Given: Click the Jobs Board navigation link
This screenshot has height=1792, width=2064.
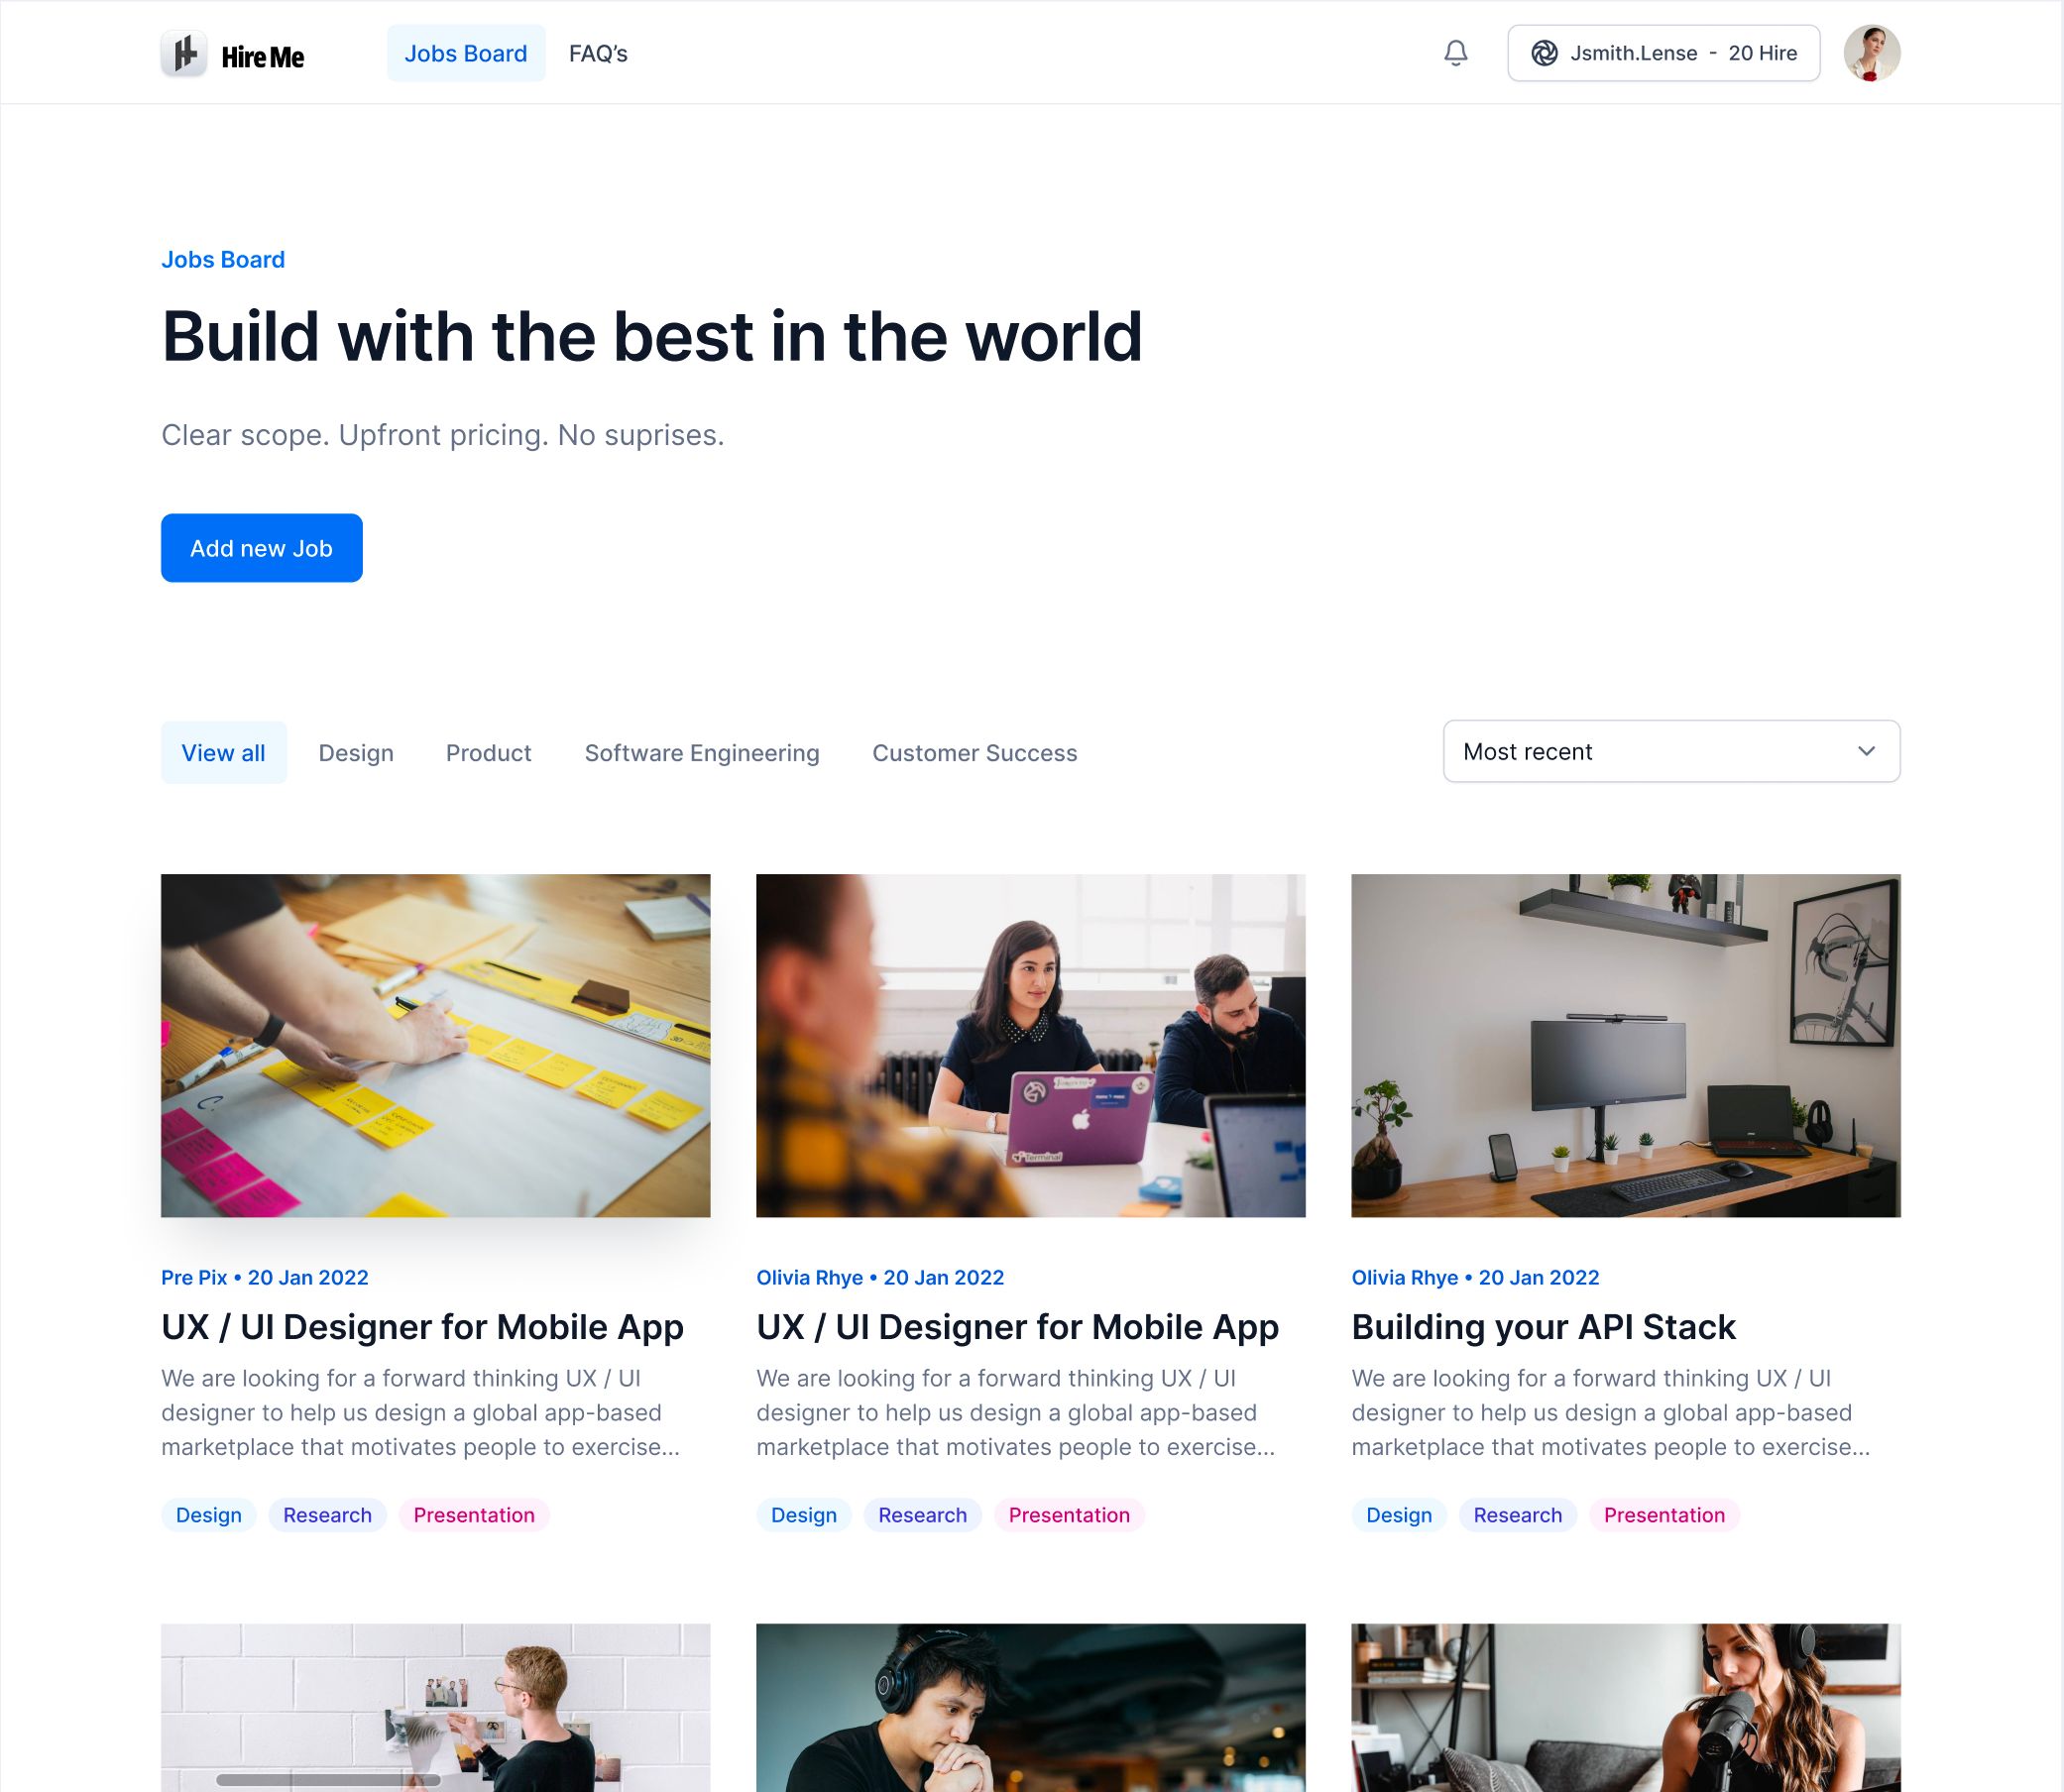Looking at the screenshot, I should point(465,53).
